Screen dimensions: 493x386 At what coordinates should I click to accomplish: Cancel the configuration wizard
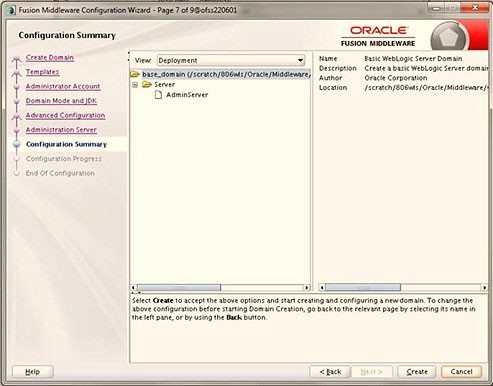click(461, 372)
